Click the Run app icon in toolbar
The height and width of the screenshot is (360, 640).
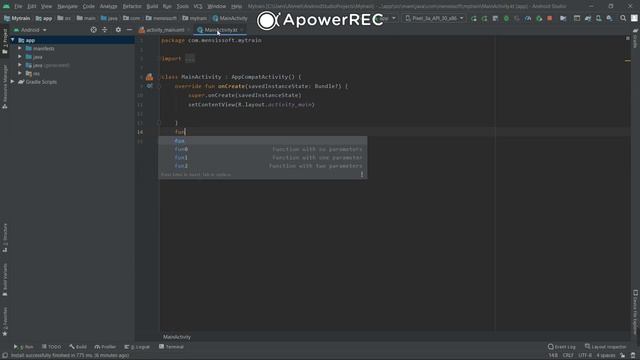(473, 18)
